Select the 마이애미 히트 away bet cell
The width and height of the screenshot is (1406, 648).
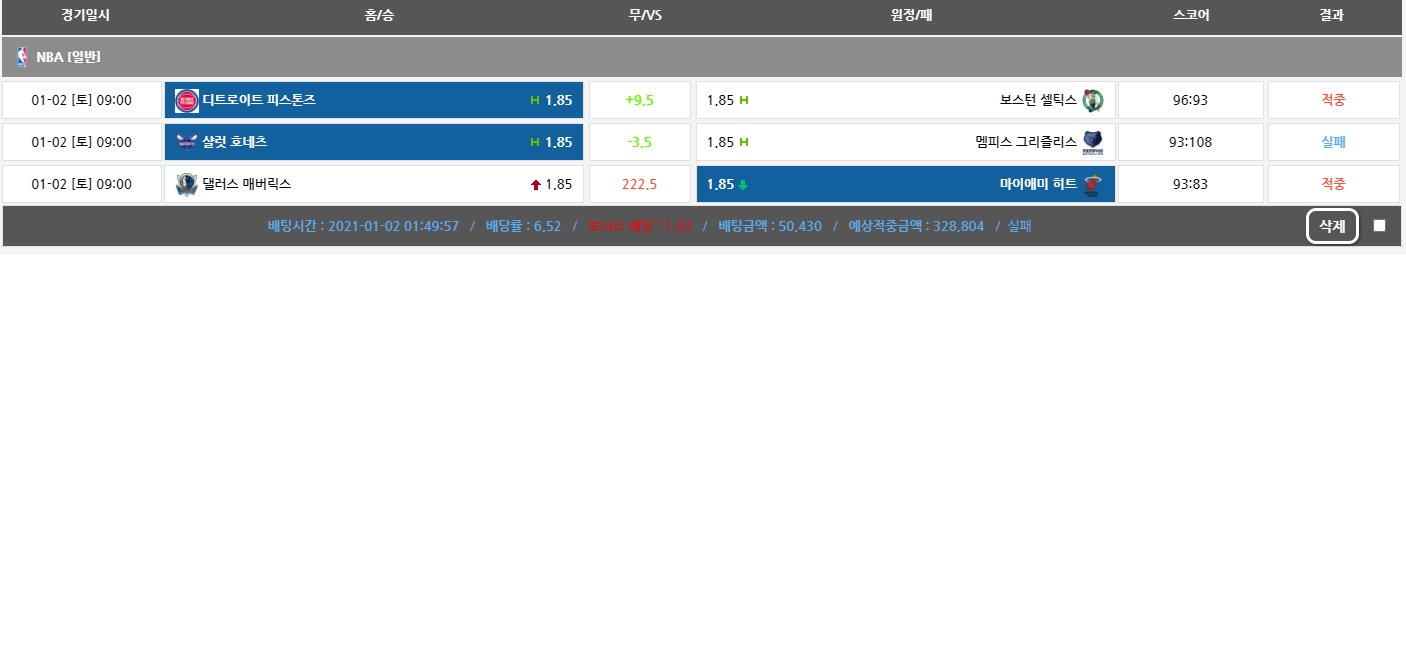coord(905,184)
